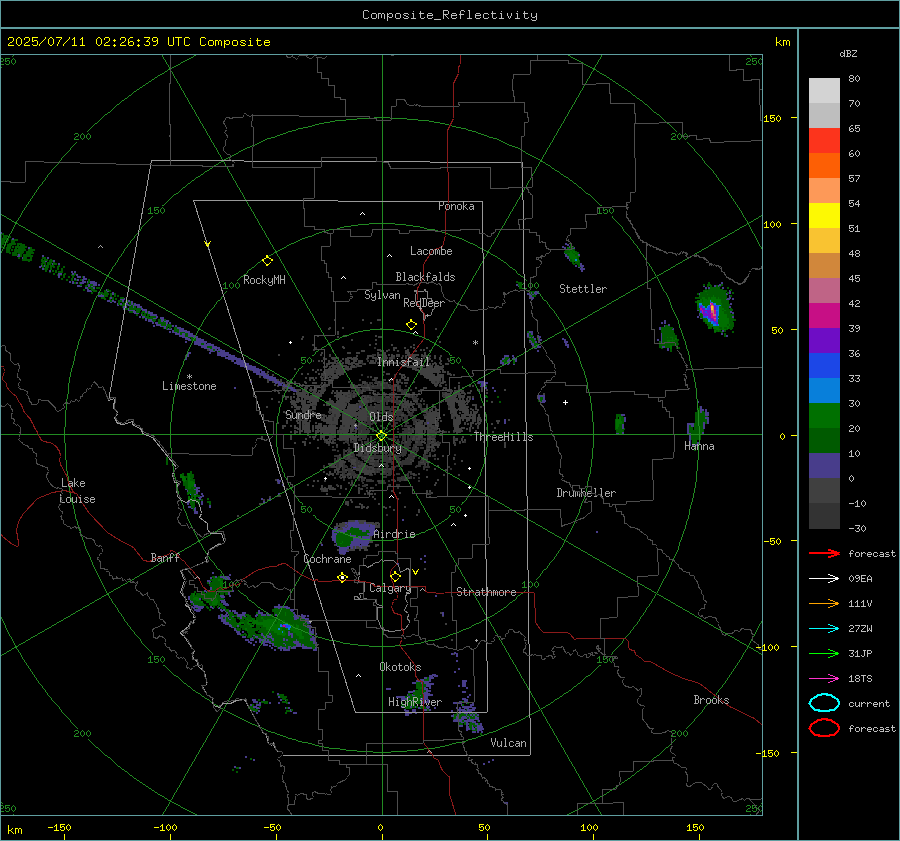
Task: Click the Vulcan label
Action: [509, 743]
